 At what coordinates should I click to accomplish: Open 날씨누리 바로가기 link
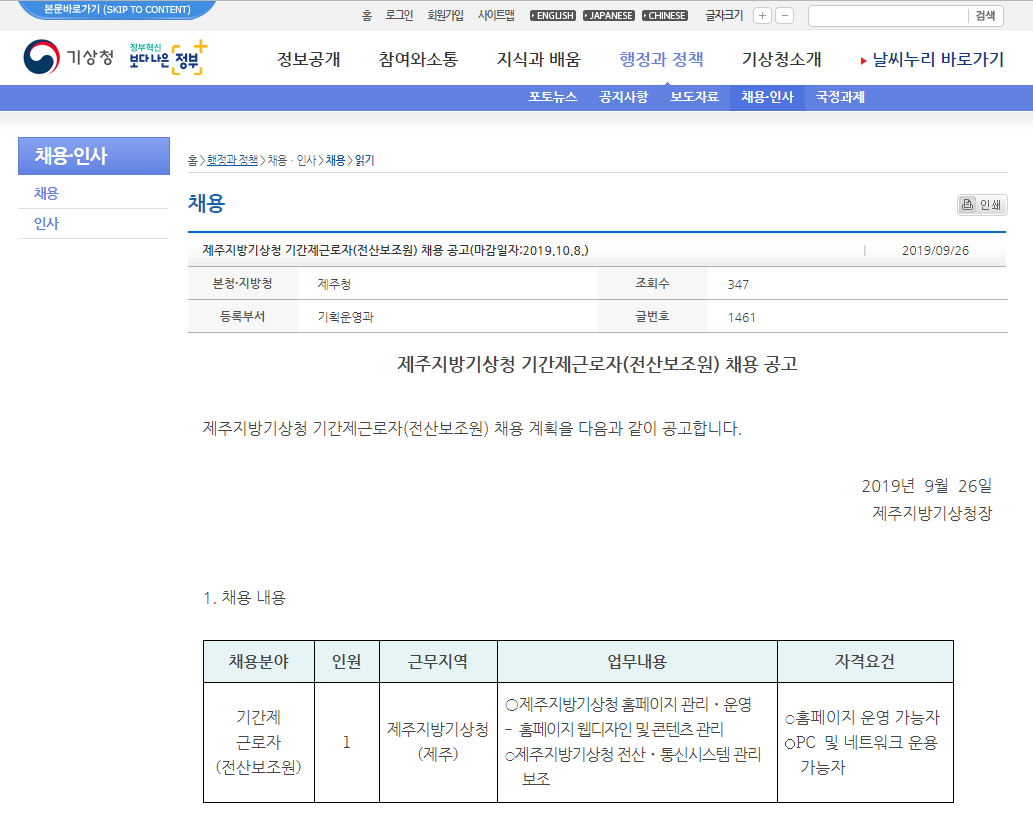point(932,60)
